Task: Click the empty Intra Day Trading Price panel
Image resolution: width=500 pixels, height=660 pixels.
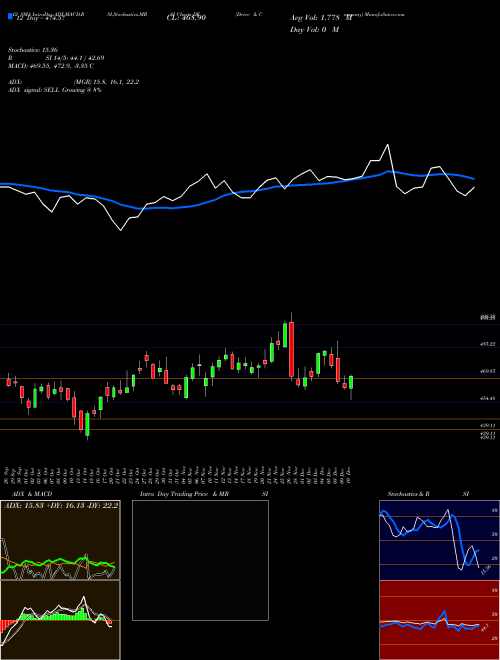Action: [x=200, y=560]
